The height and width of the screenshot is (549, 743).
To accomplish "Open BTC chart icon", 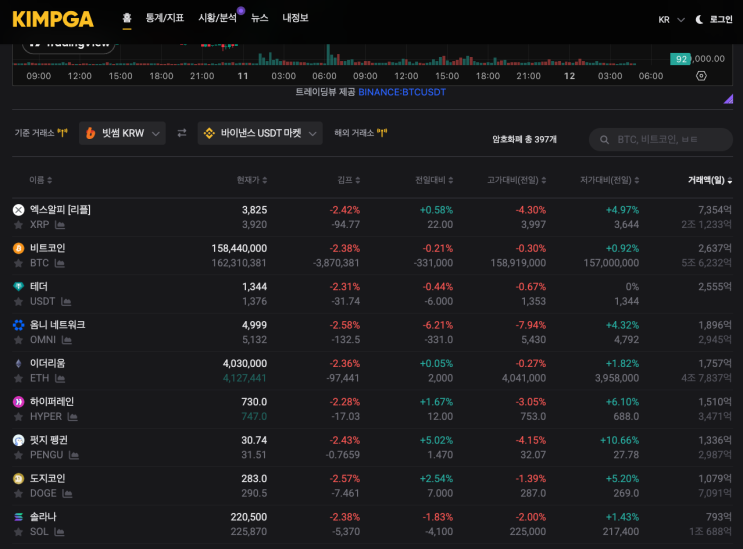I will pyautogui.click(x=59, y=263).
